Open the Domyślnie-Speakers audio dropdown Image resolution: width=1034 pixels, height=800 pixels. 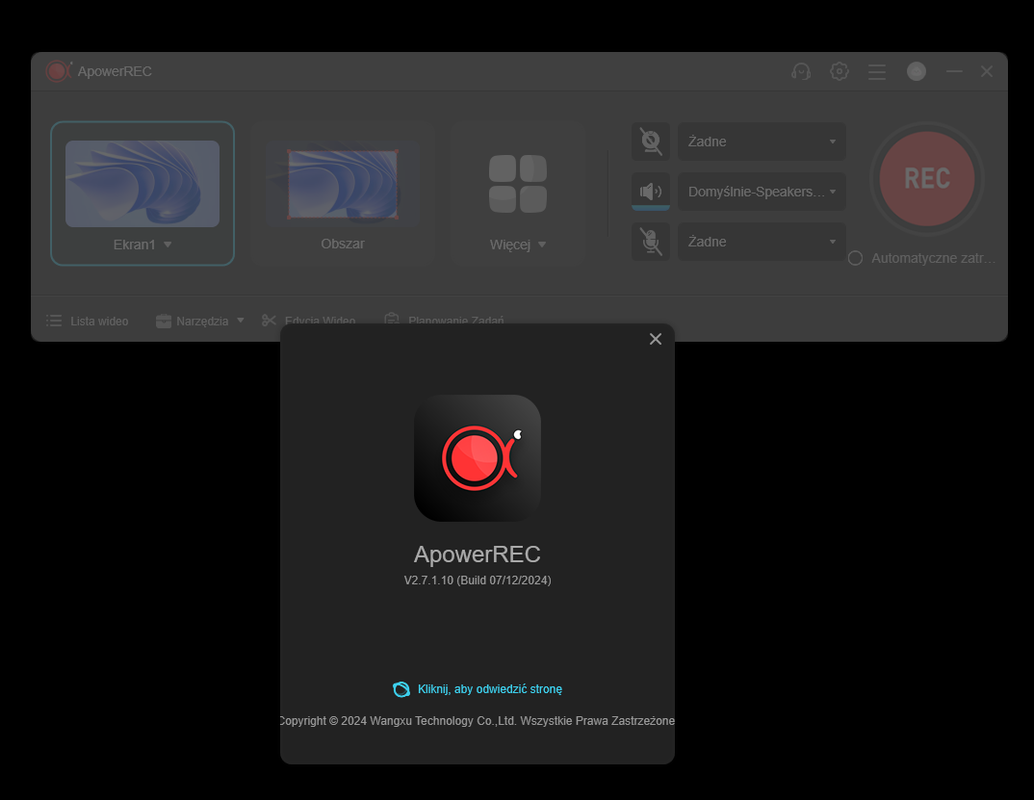tap(762, 191)
